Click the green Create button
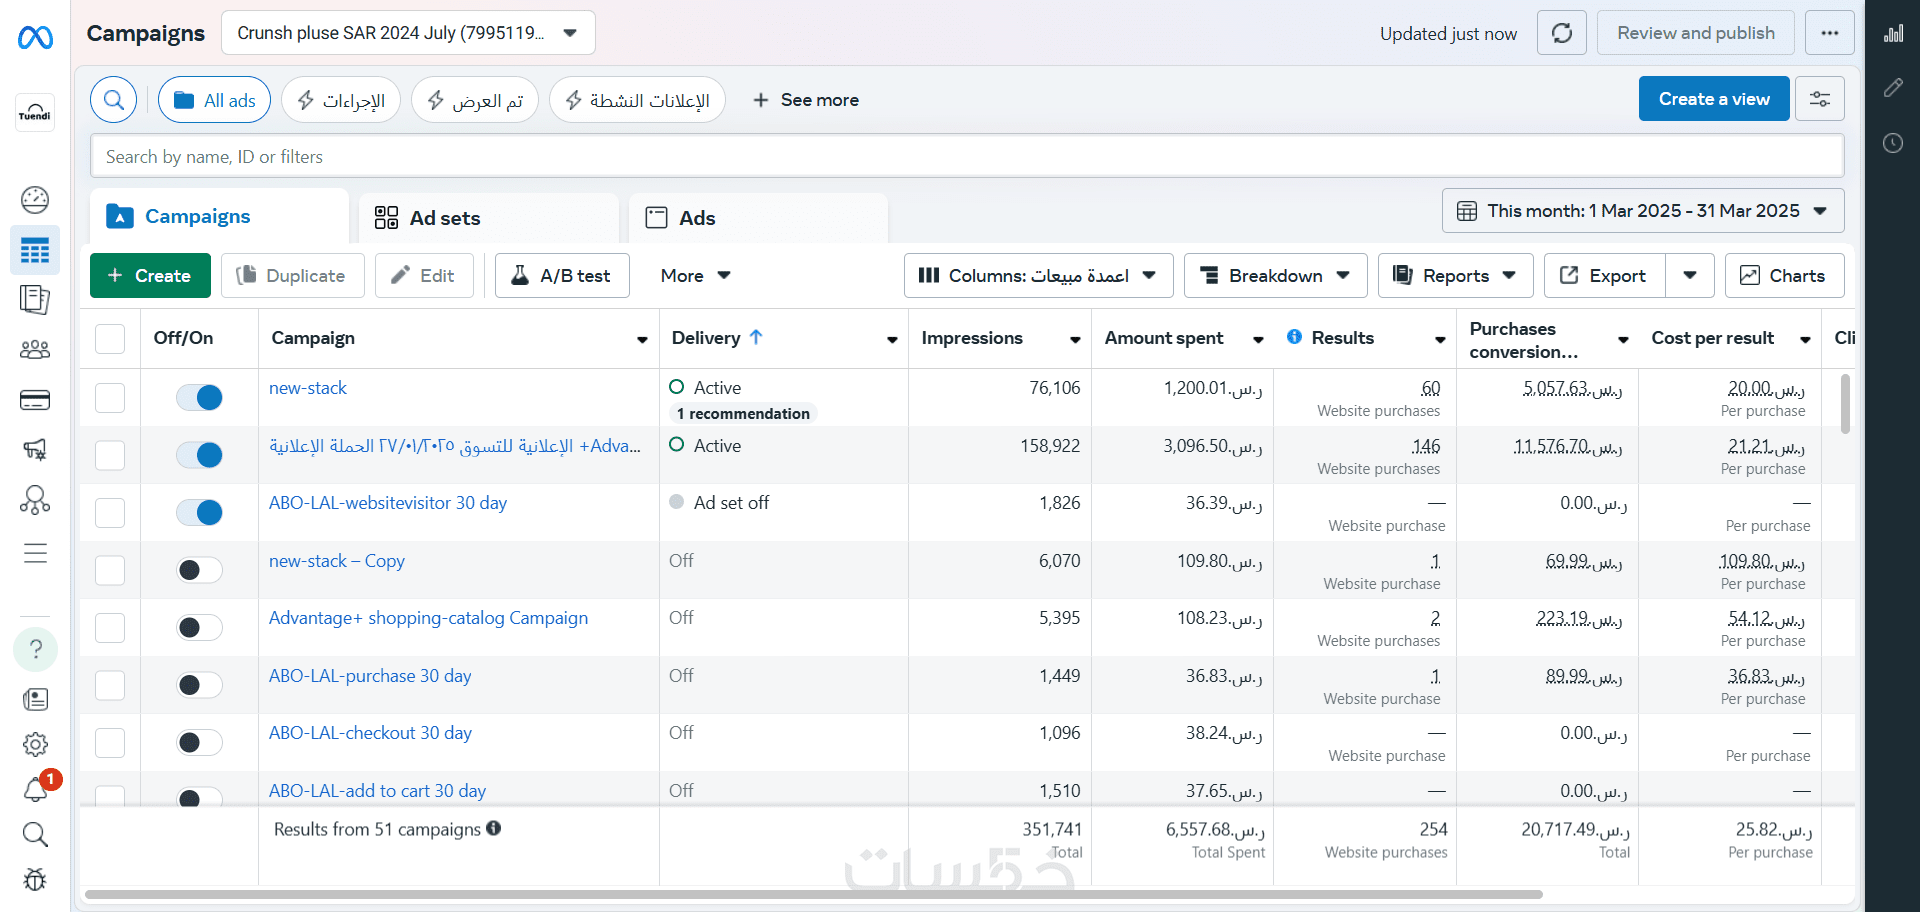1920x912 pixels. pos(150,276)
